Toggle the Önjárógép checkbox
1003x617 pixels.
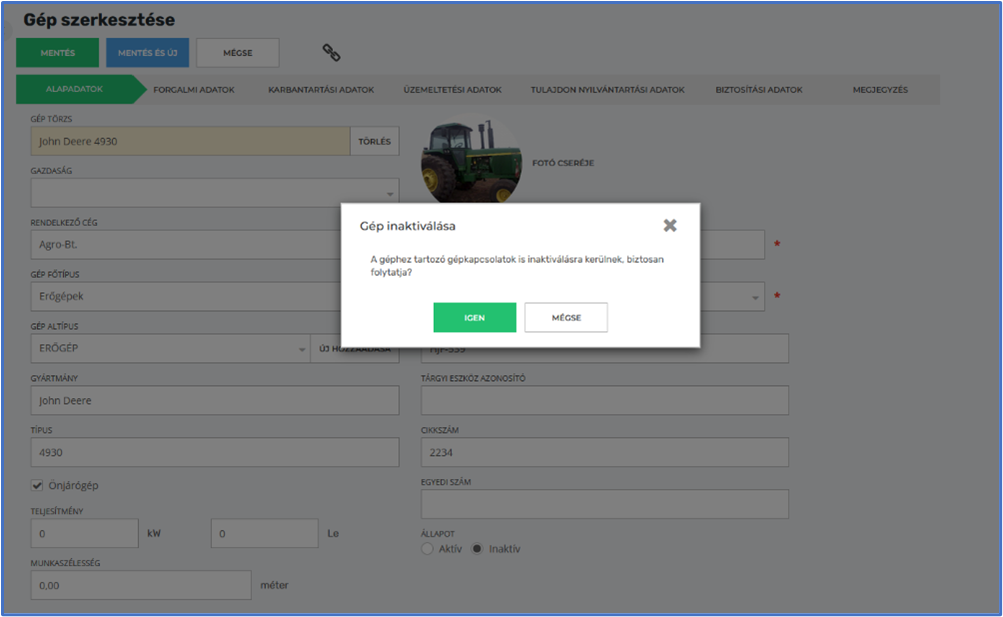pos(38,485)
